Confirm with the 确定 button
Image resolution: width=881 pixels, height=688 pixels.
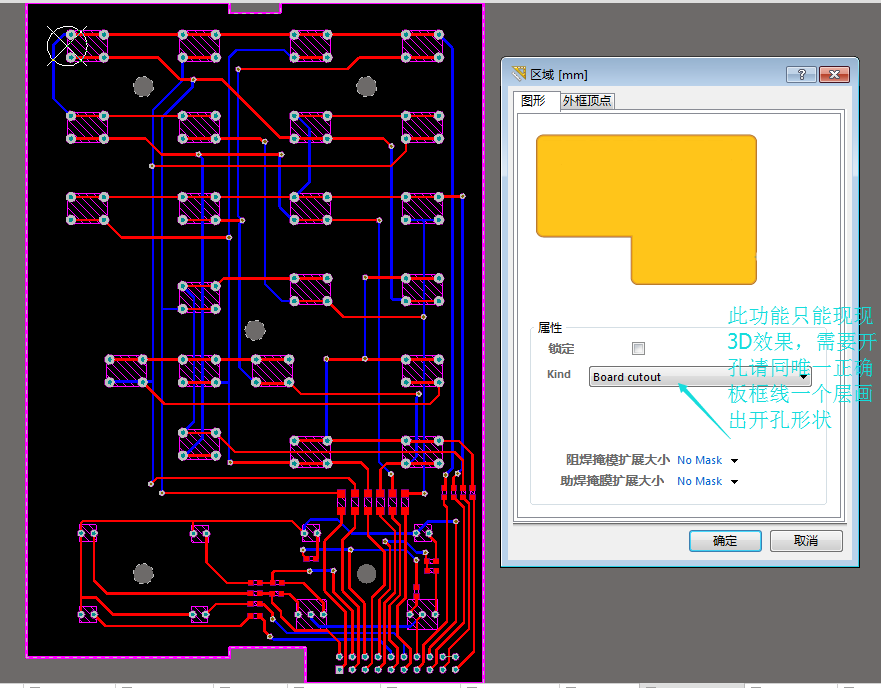pos(724,541)
